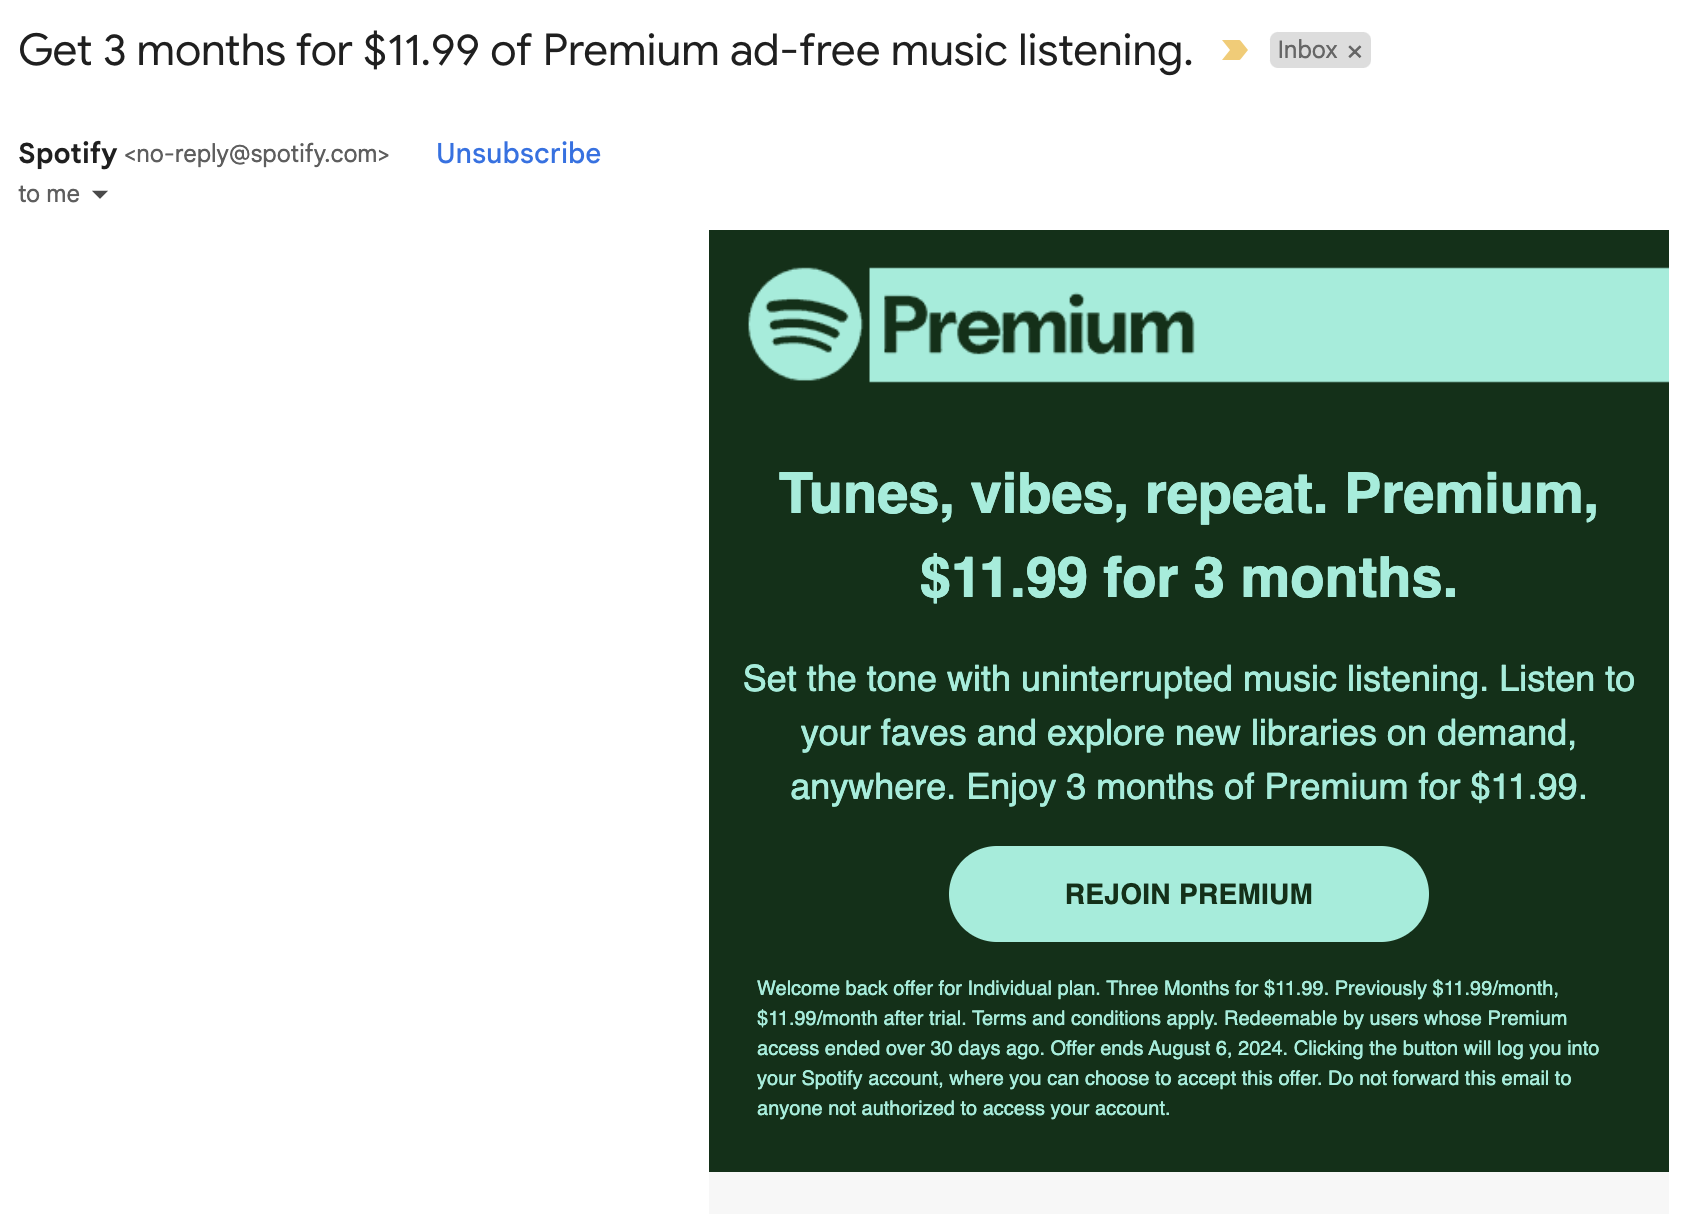1692x1214 pixels.
Task: Click the yellow importance marker icon
Action: (1234, 50)
